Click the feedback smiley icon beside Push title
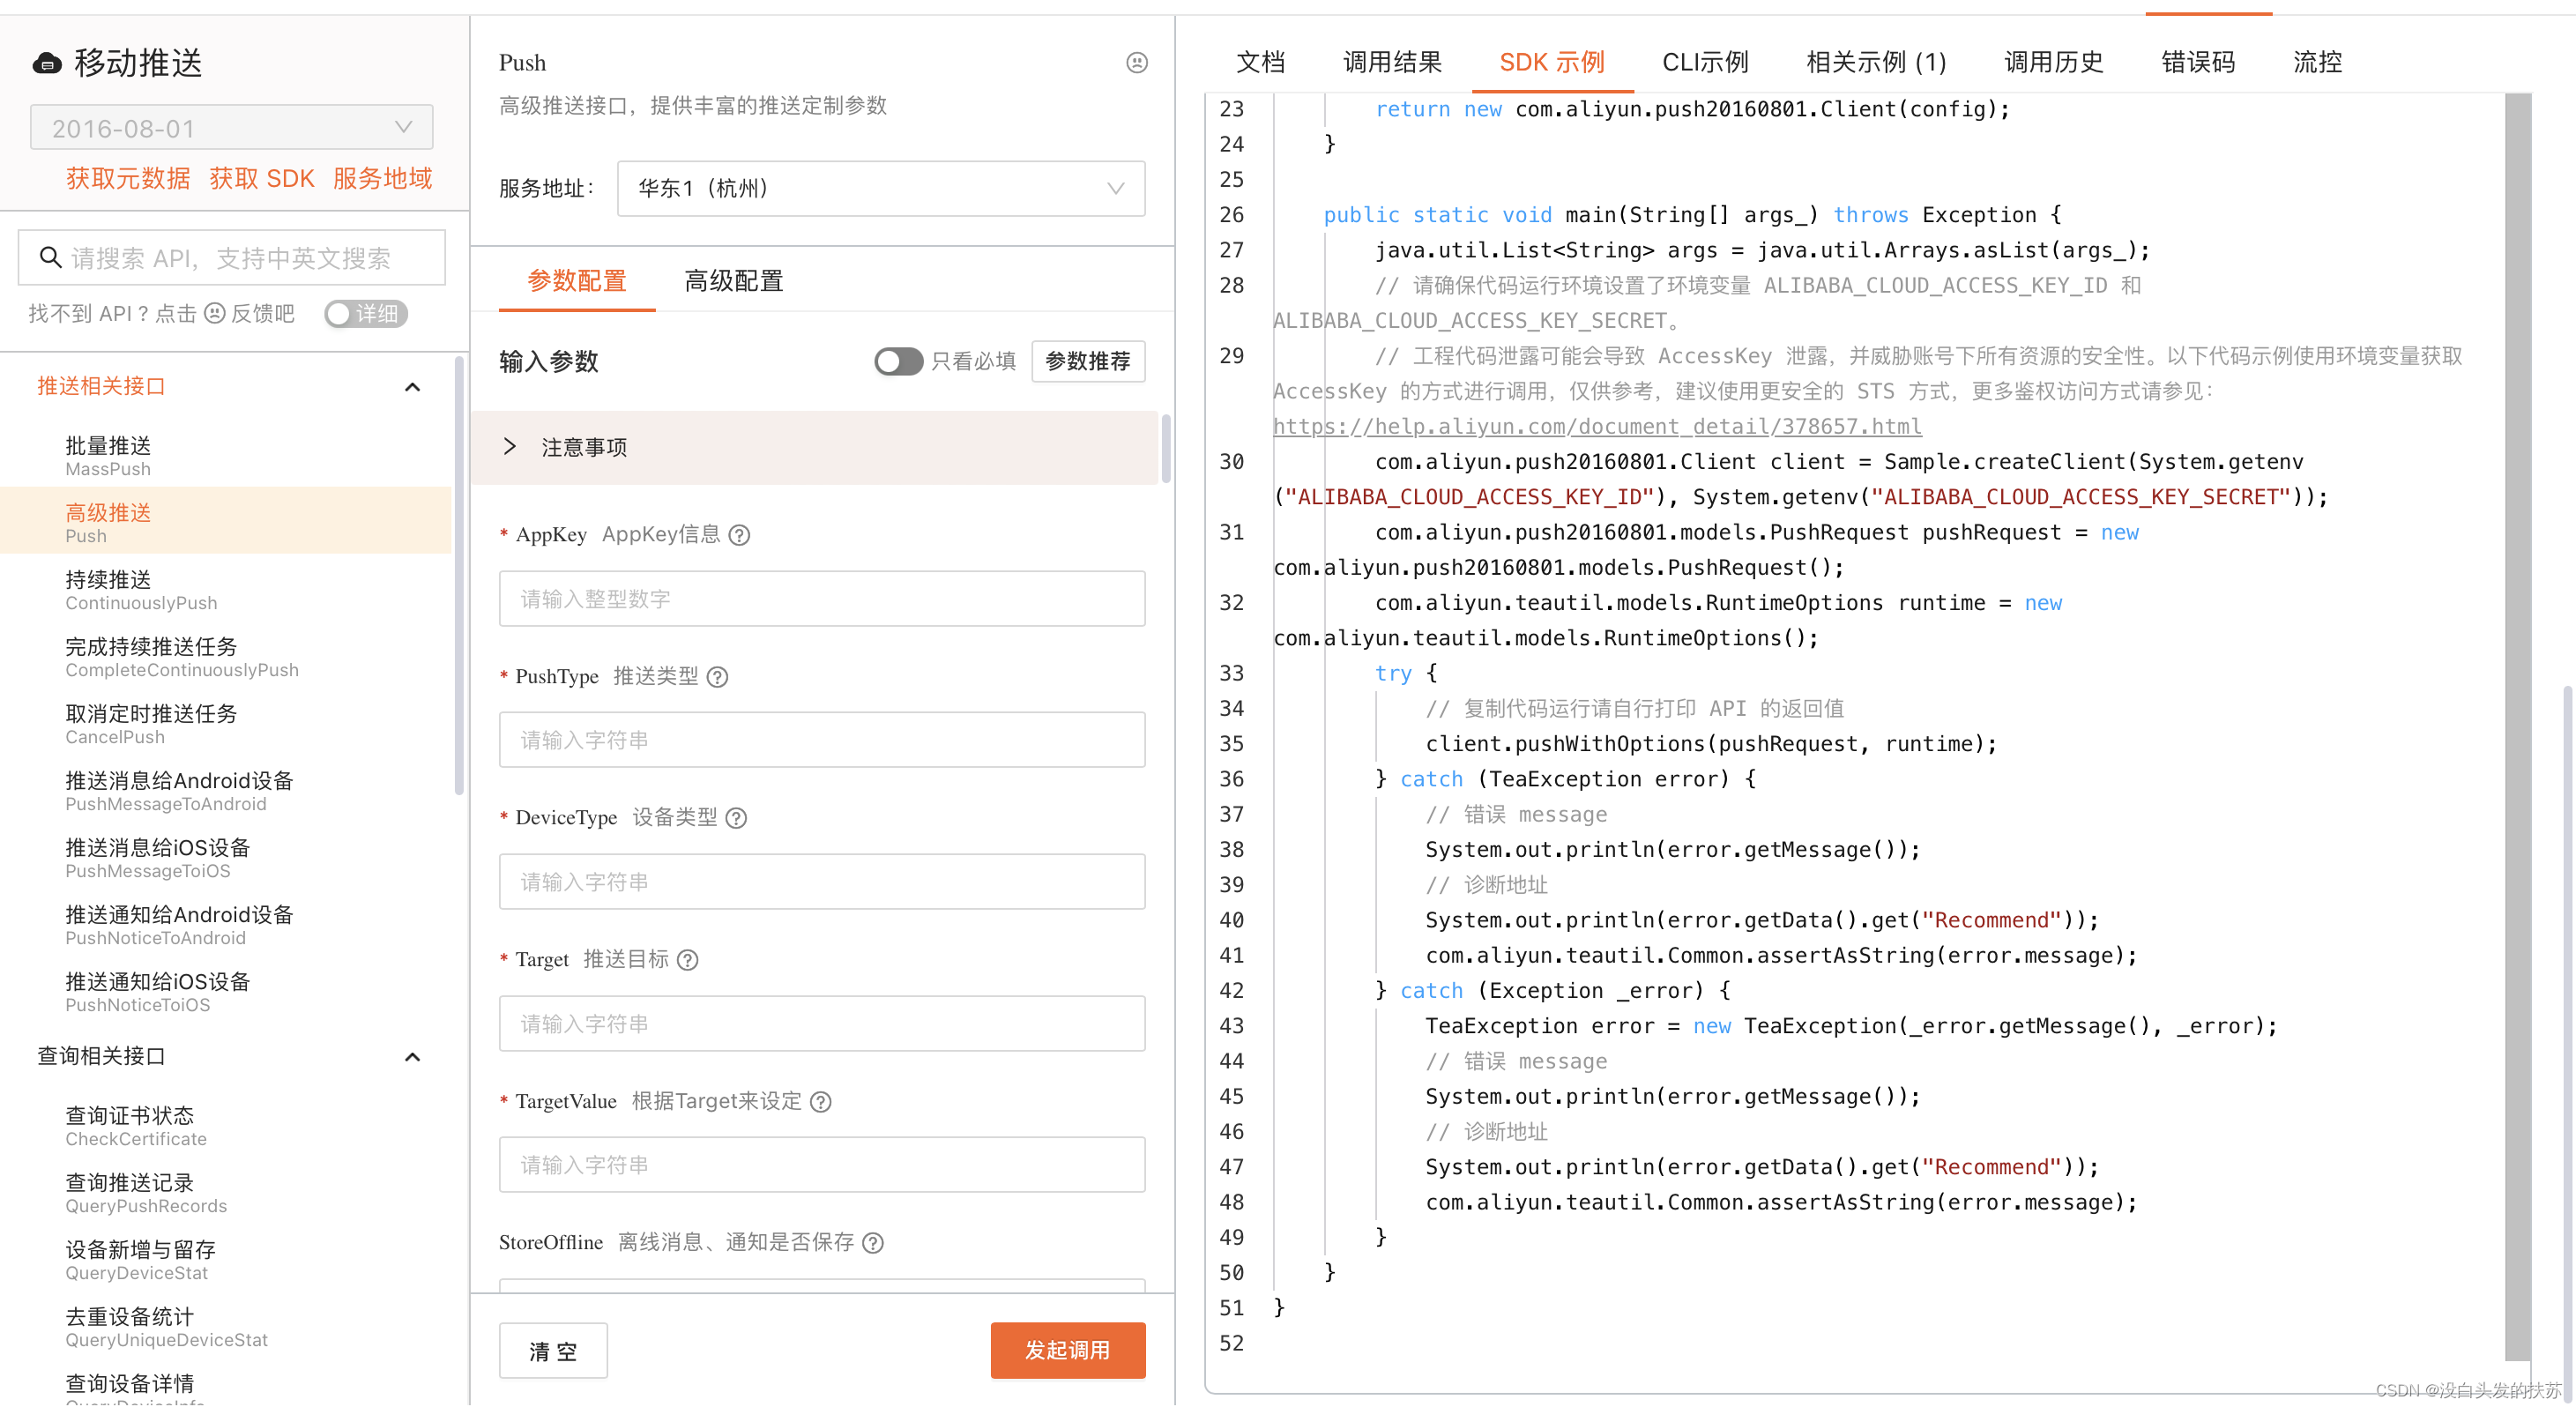2576x1407 pixels. (x=1136, y=63)
